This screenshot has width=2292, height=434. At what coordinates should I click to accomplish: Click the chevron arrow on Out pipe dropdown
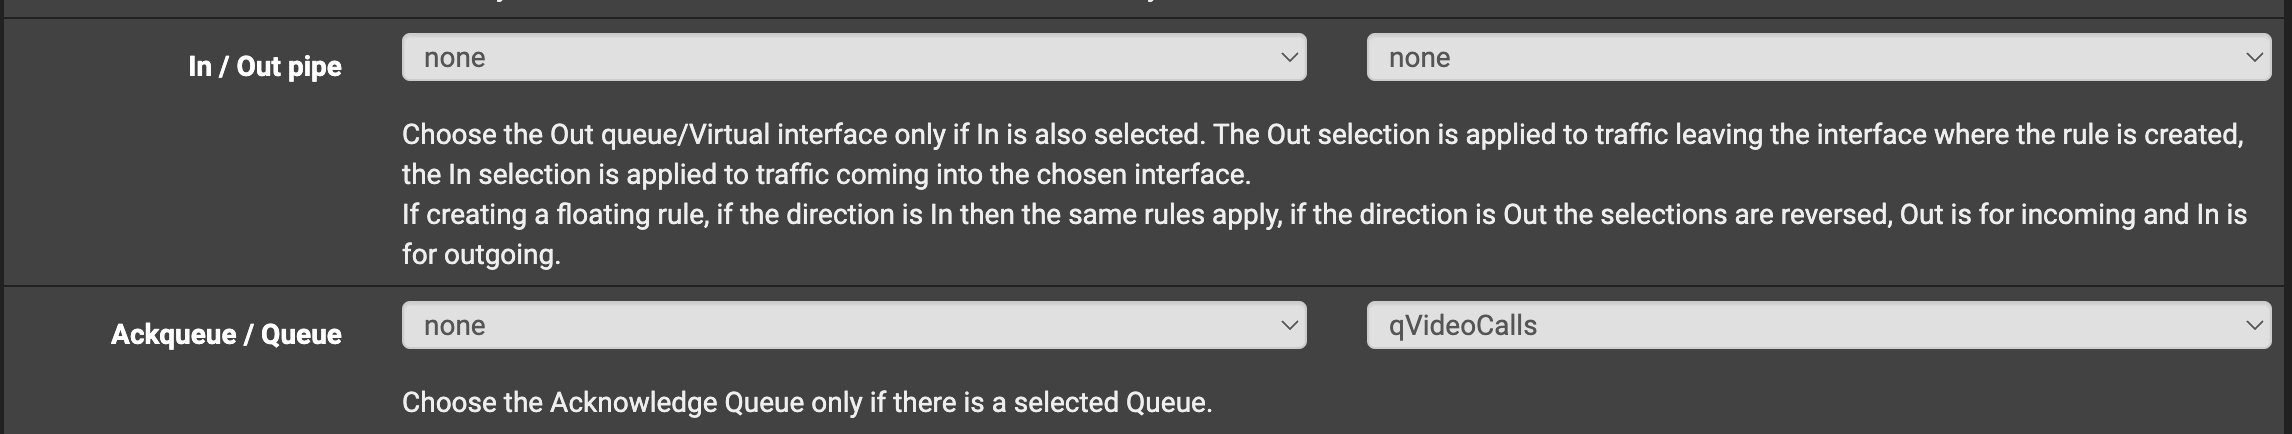[2254, 58]
